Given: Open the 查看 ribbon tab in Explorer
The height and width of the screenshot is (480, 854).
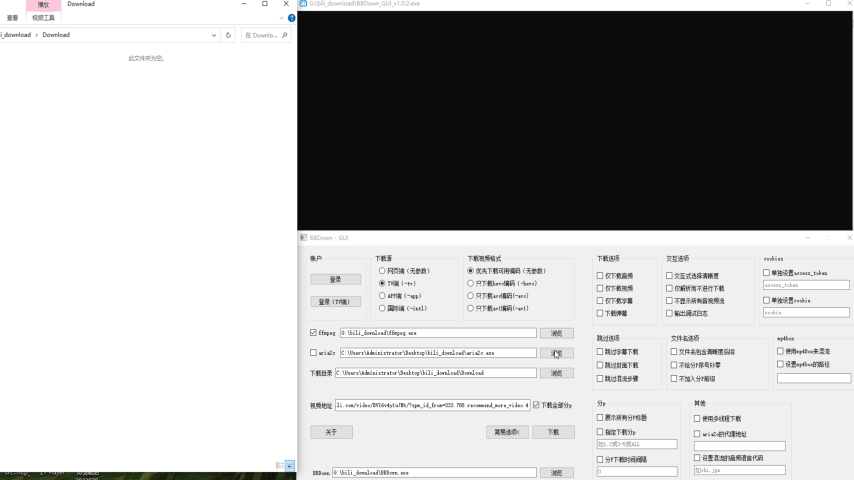Looking at the screenshot, I should 13,18.
